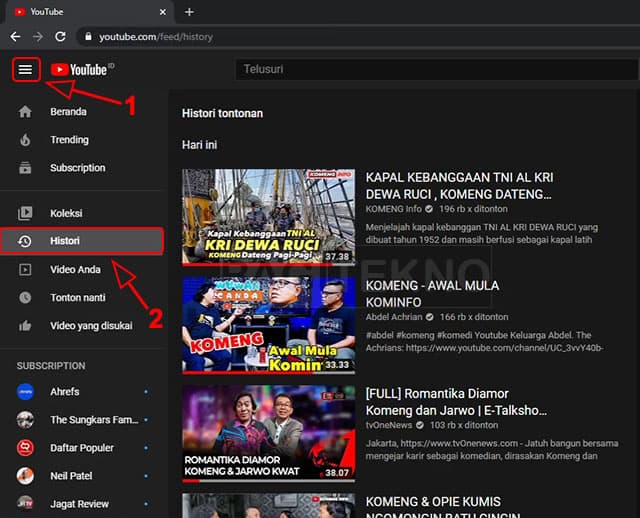Open The Sungkars Fam... subscription
The image size is (640, 518).
84,420
